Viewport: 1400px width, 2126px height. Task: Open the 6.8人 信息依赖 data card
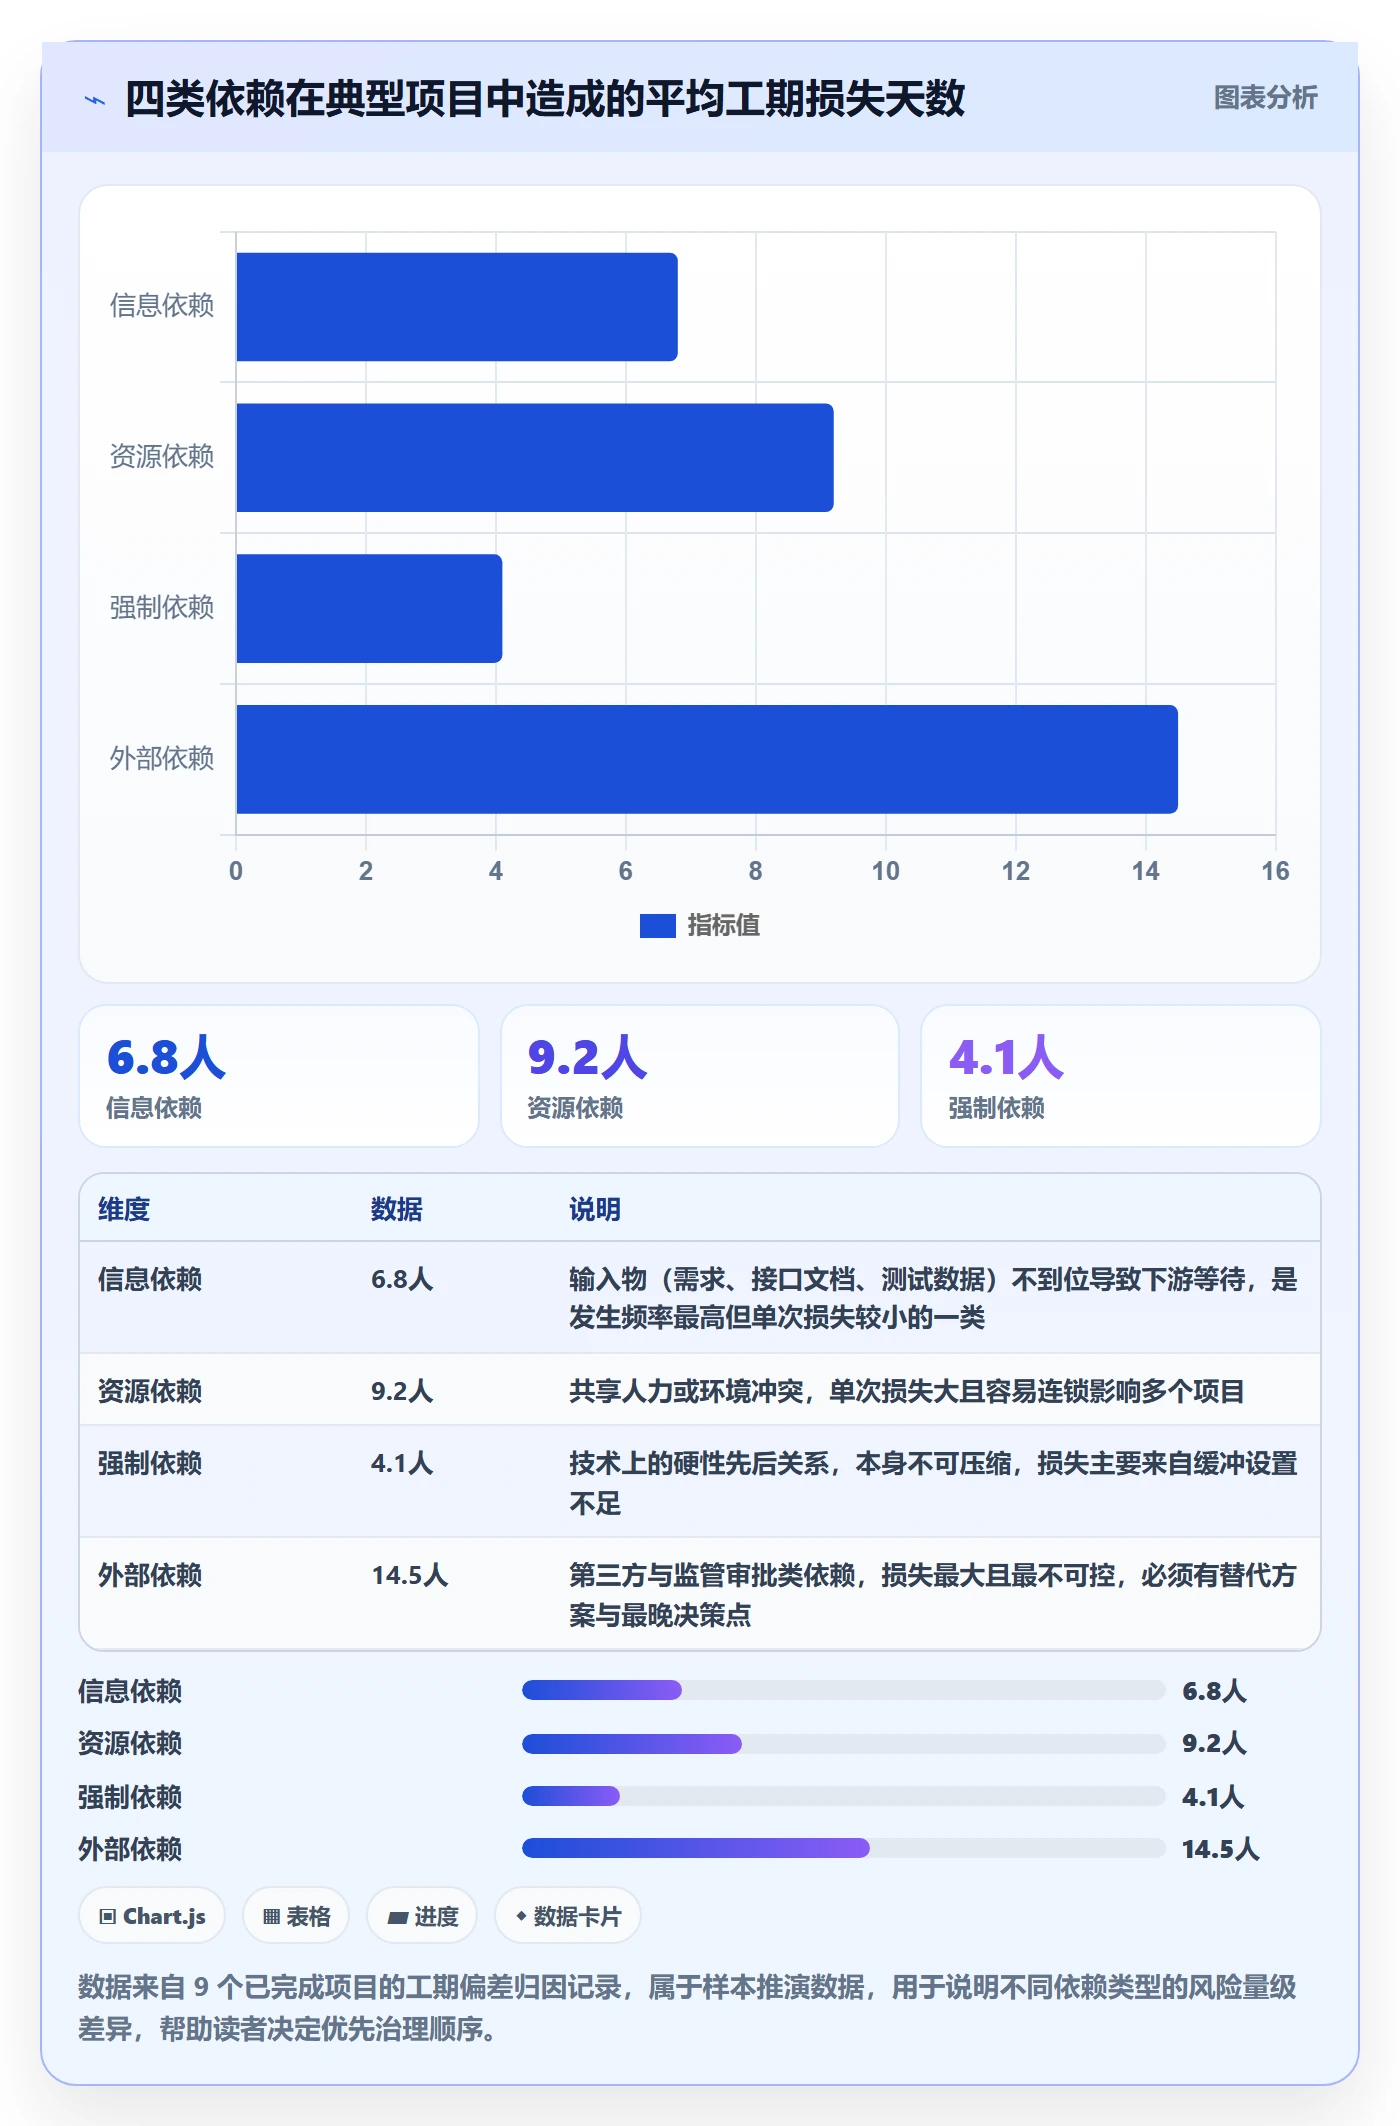point(279,1076)
